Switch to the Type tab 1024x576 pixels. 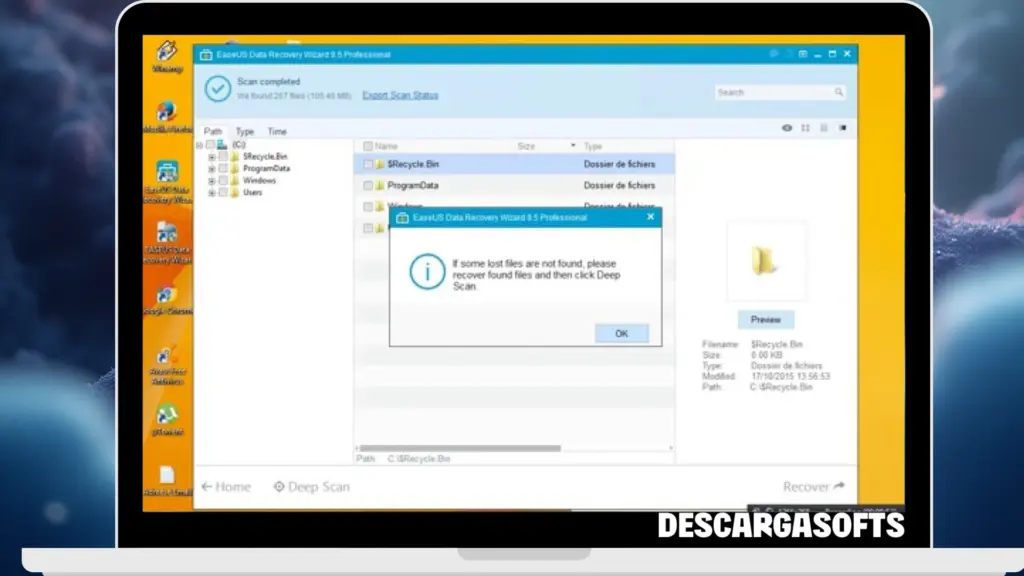point(243,131)
